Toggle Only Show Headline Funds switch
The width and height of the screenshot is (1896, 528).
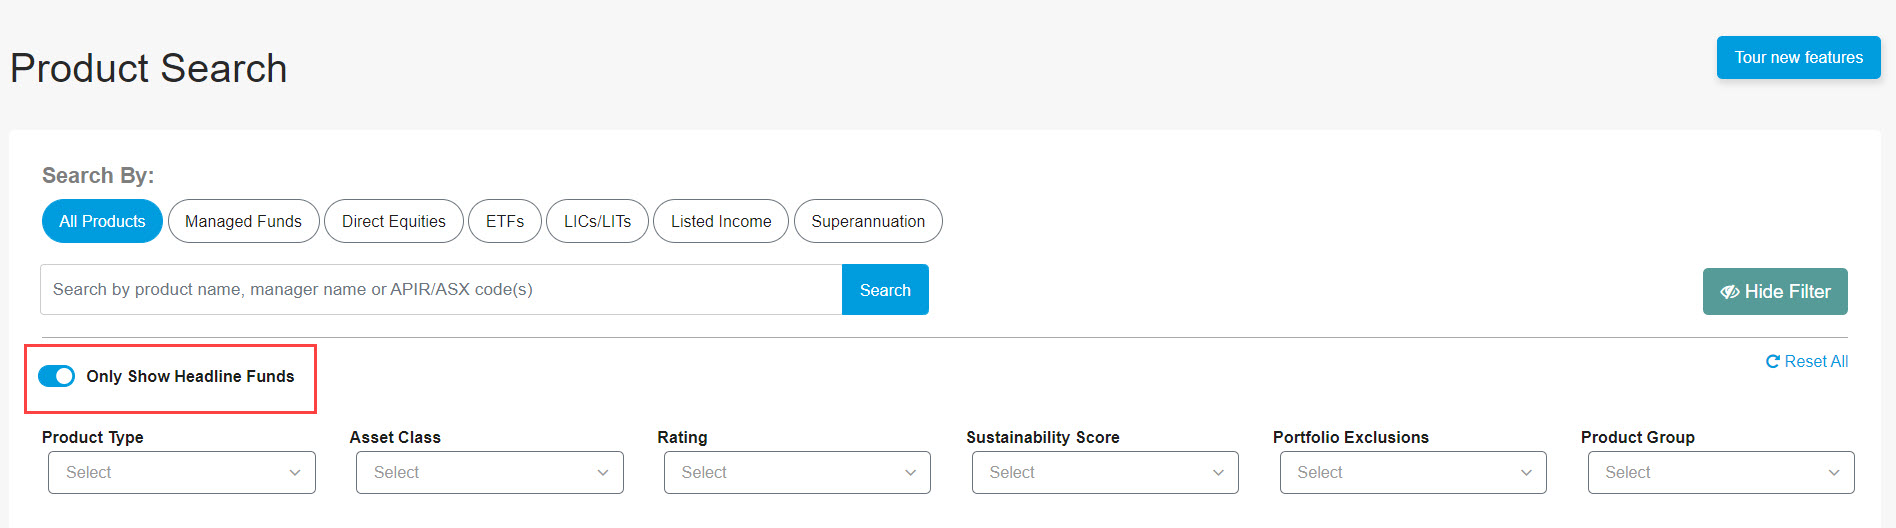(x=56, y=376)
